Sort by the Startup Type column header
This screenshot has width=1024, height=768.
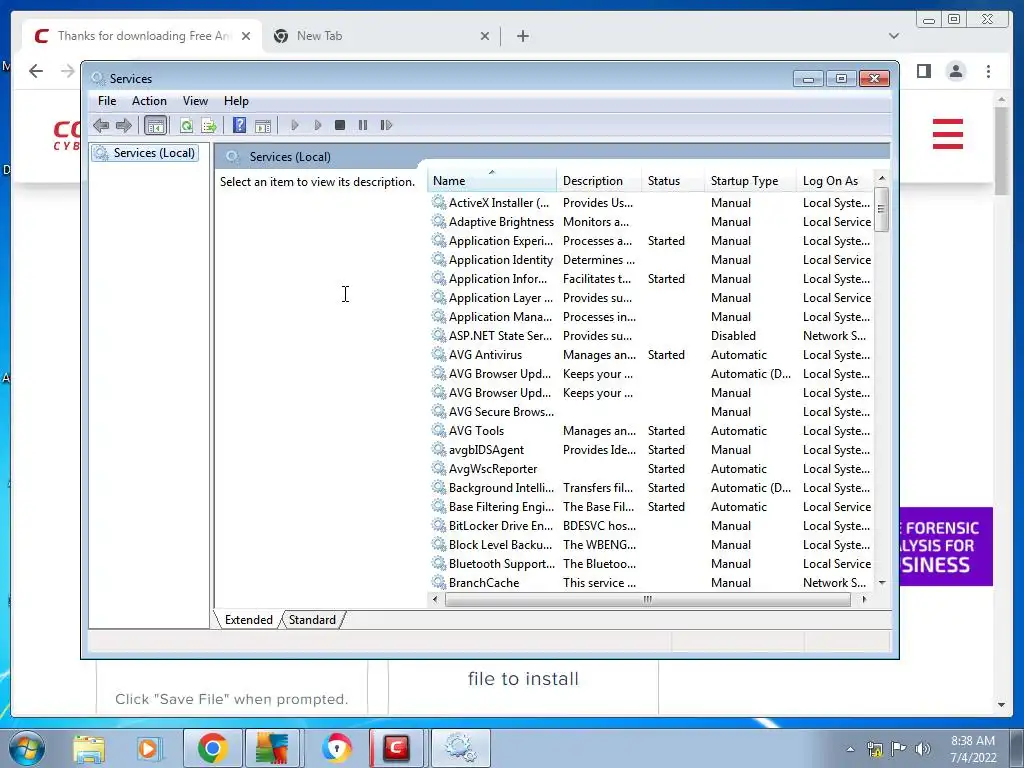pyautogui.click(x=750, y=181)
